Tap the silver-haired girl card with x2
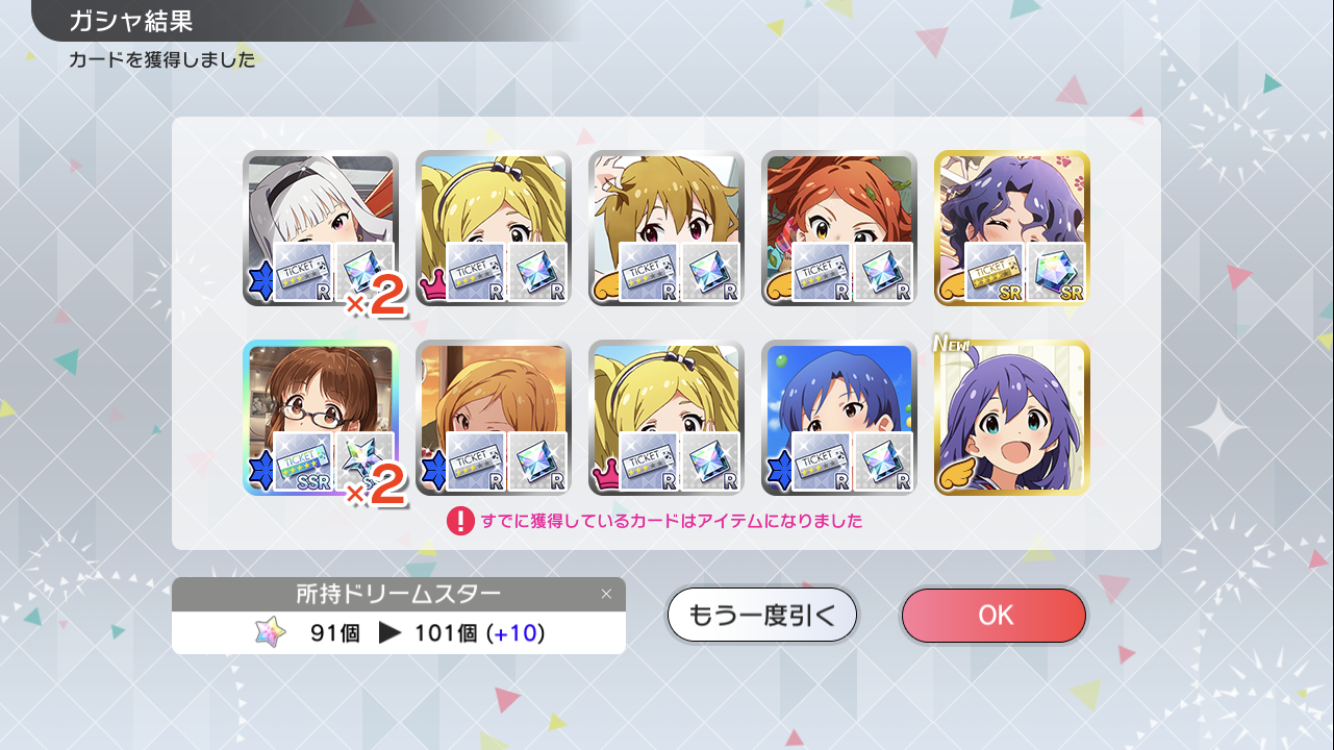The height and width of the screenshot is (750, 1334). [320, 228]
